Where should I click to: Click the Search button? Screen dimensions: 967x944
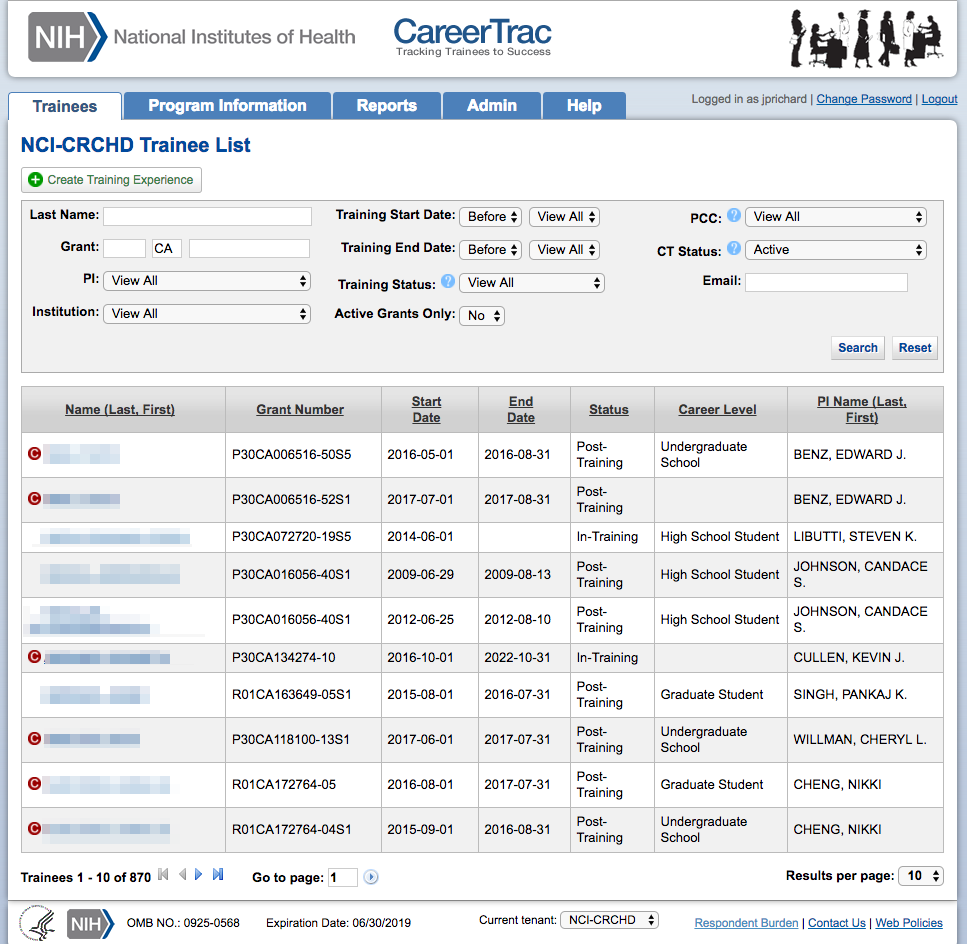pos(858,348)
